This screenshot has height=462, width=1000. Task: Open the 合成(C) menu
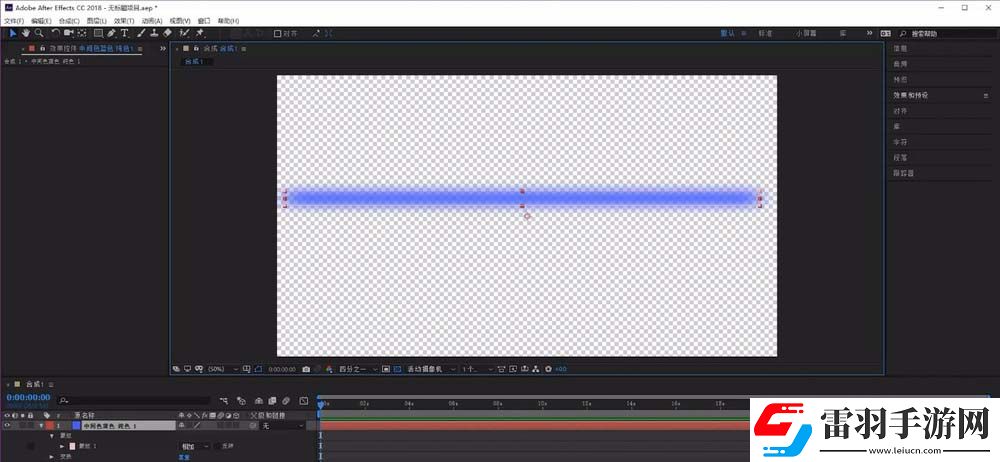[x=69, y=20]
